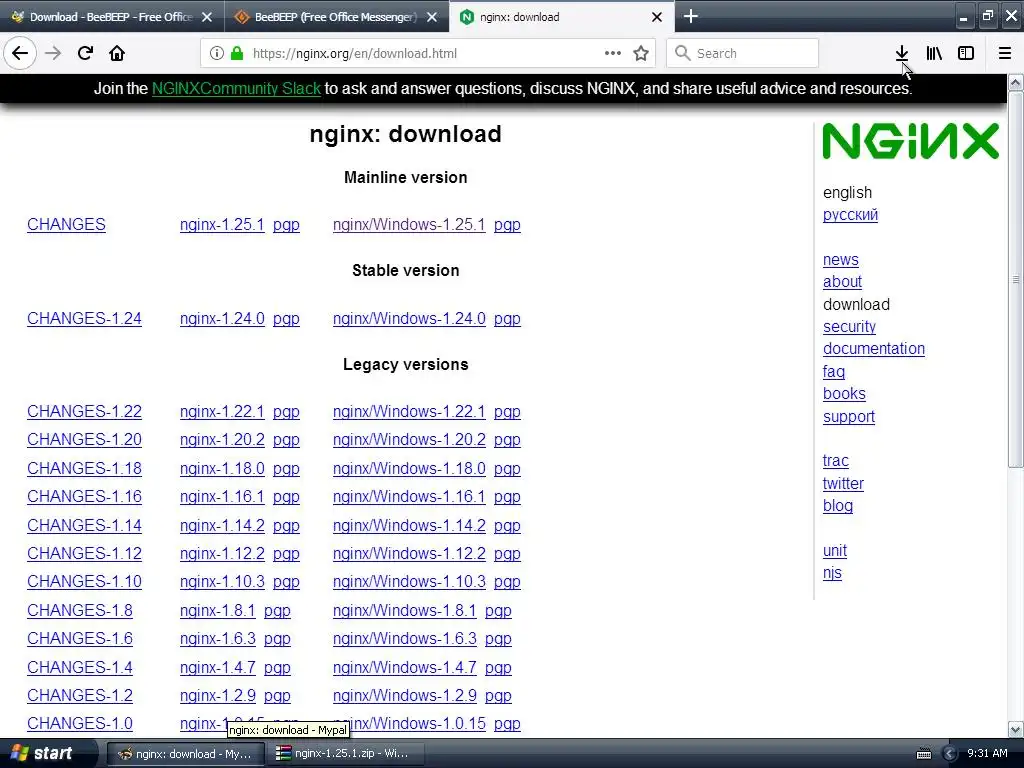This screenshot has width=1024, height=768.
Task: Open the security sidebar link
Action: [x=849, y=327]
